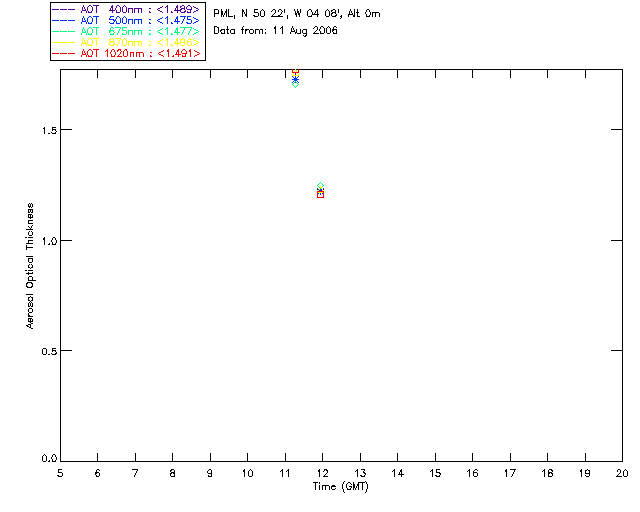The image size is (640, 512).
Task: Click the yellow 'AOT 870nm : <1.496>' legend entry
Action: click(x=126, y=42)
